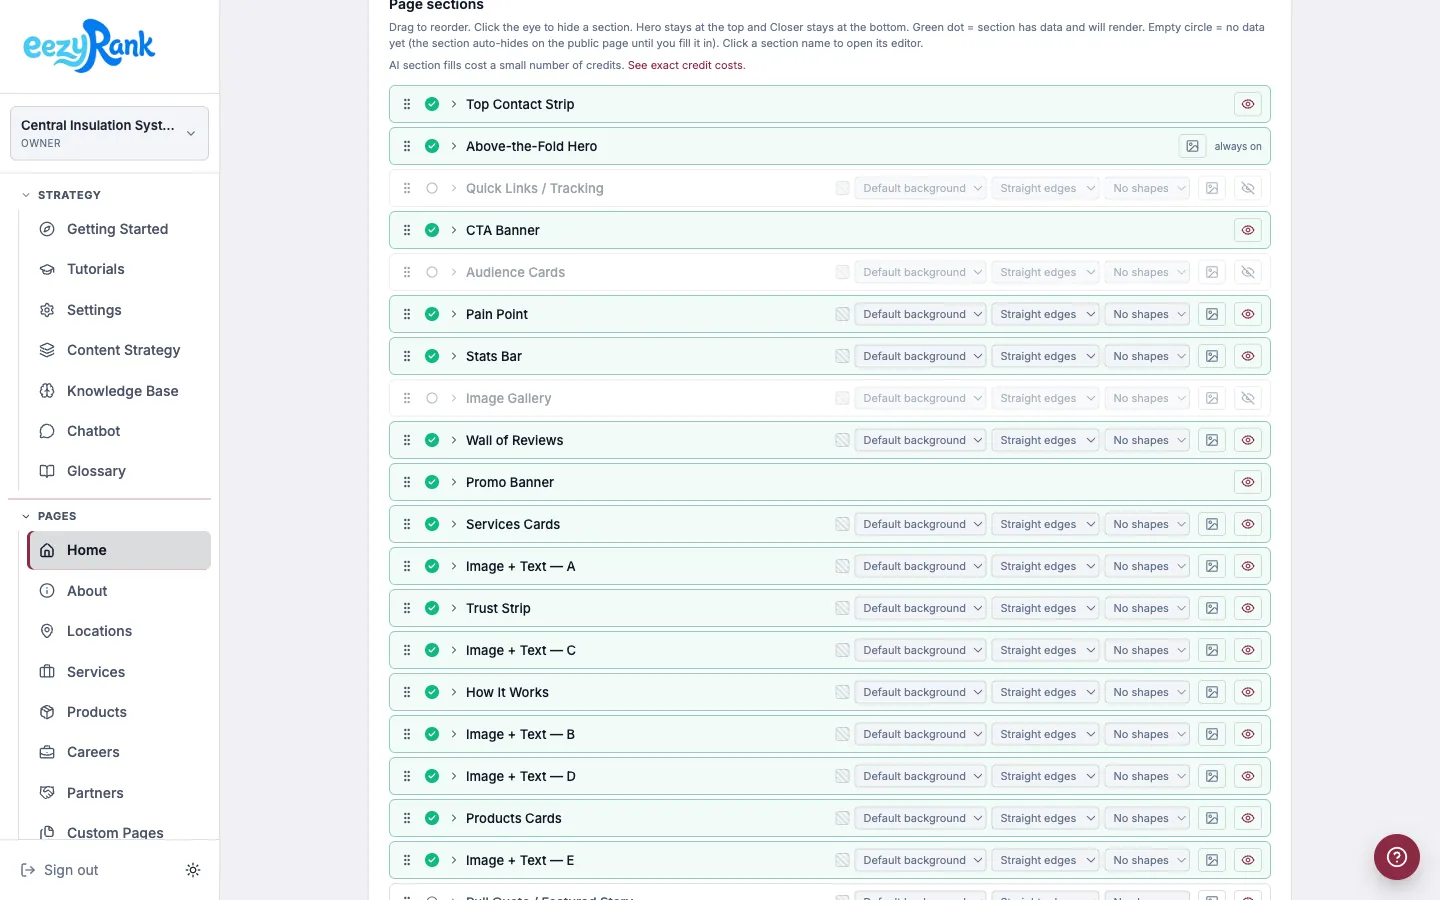The image size is (1440, 900).
Task: Click the image icon in Pain Point row
Action: [x=1212, y=314]
